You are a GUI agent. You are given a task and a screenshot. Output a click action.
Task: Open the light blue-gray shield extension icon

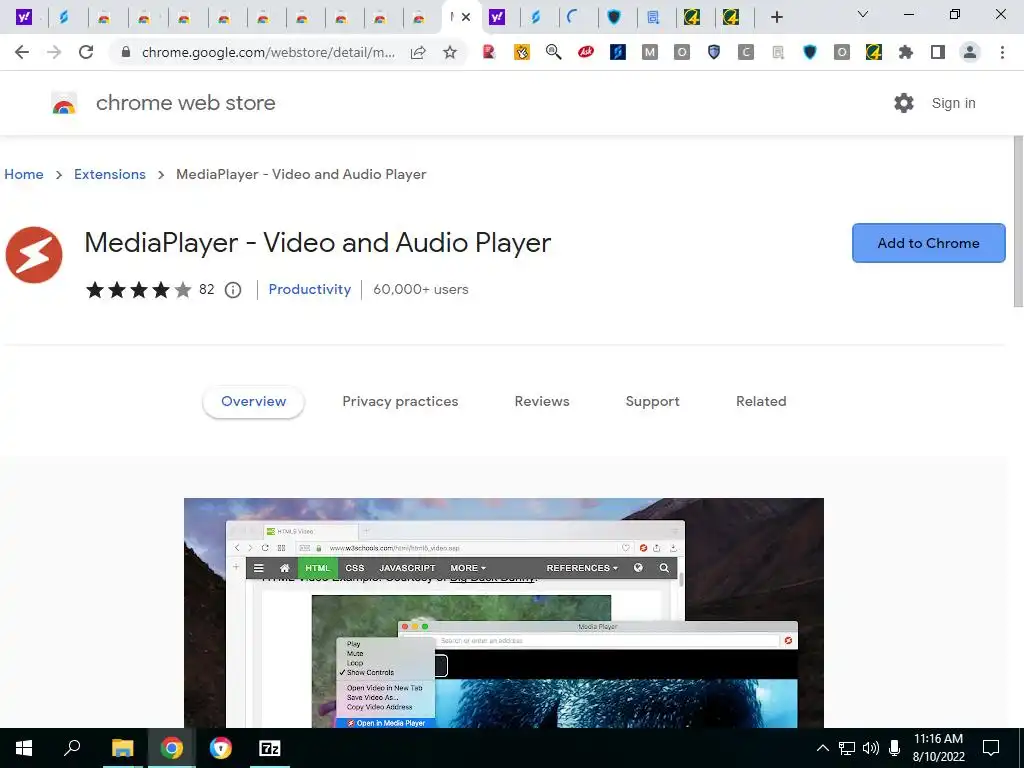tap(714, 52)
